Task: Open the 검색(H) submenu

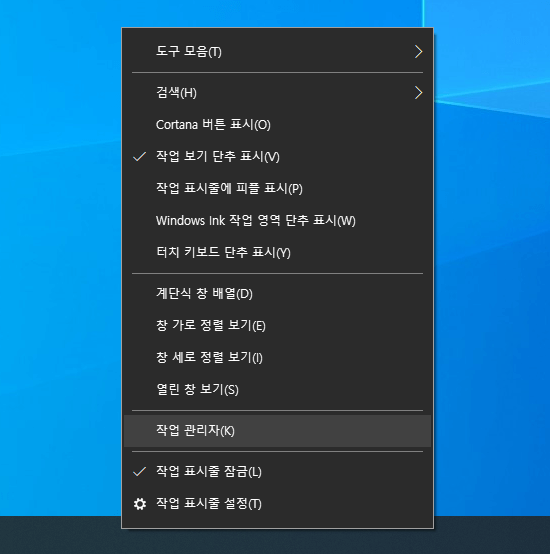Action: (x=277, y=93)
